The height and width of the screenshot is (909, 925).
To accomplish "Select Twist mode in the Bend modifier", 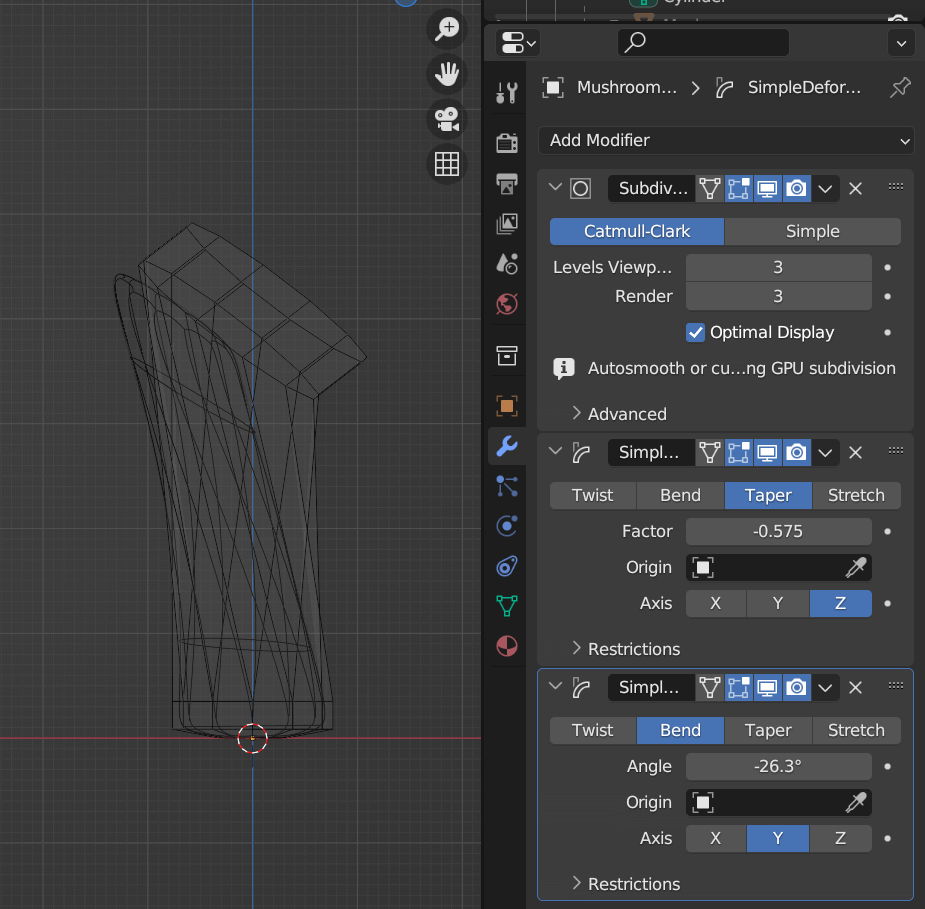I will [593, 730].
